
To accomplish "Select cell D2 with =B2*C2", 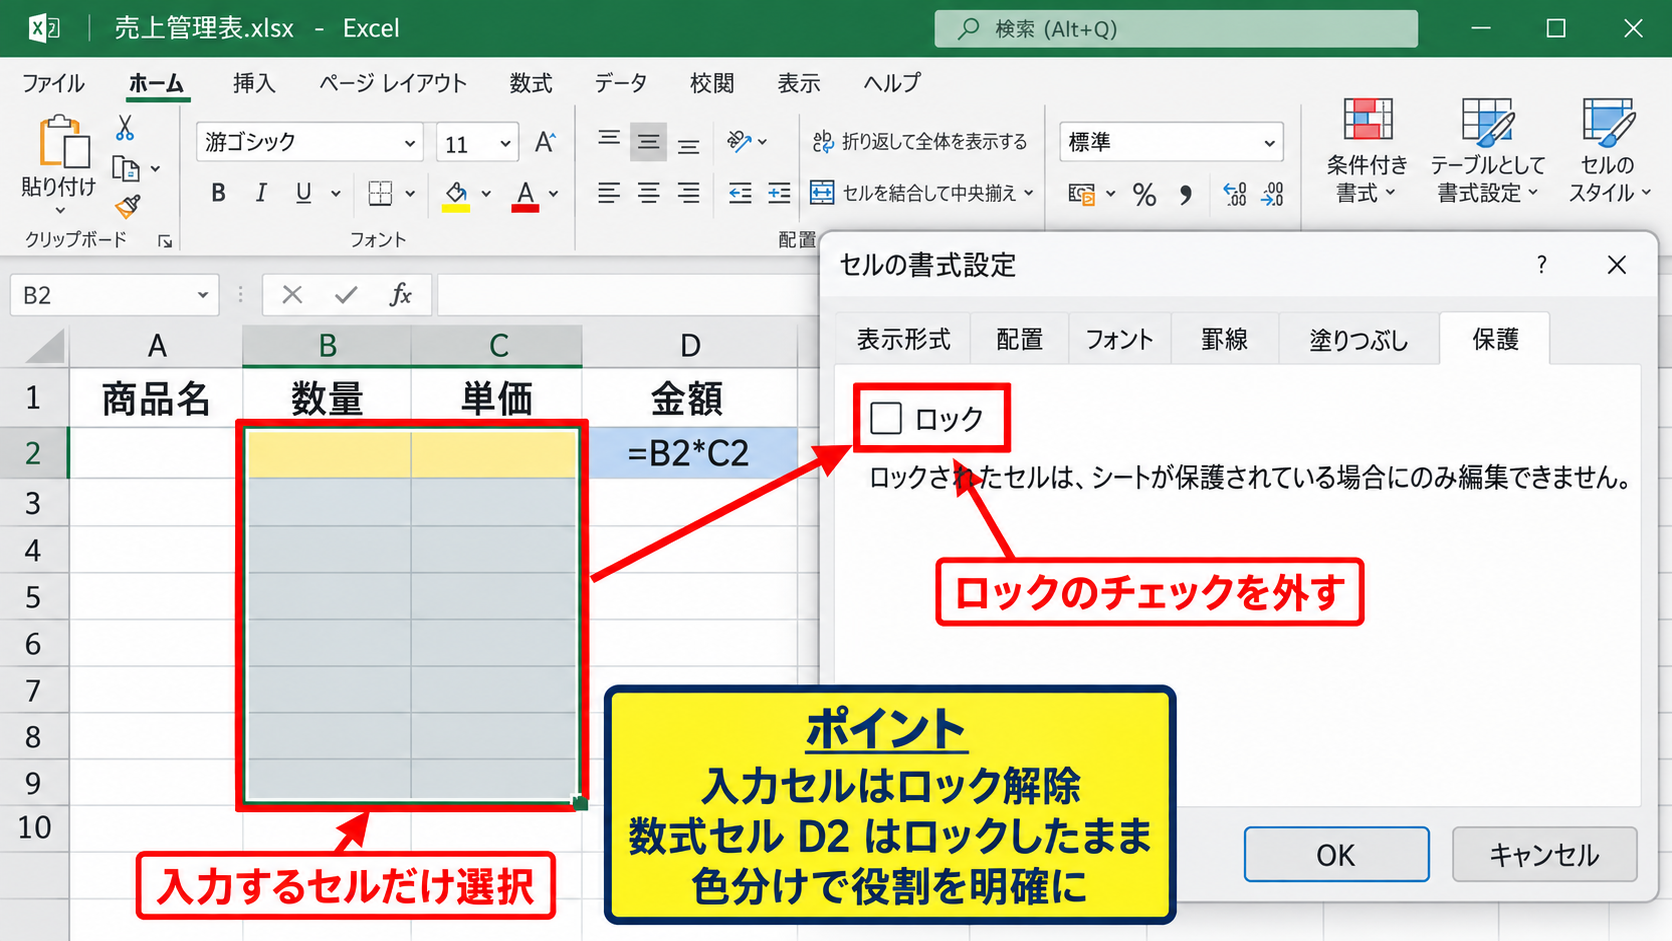I will tap(689, 453).
